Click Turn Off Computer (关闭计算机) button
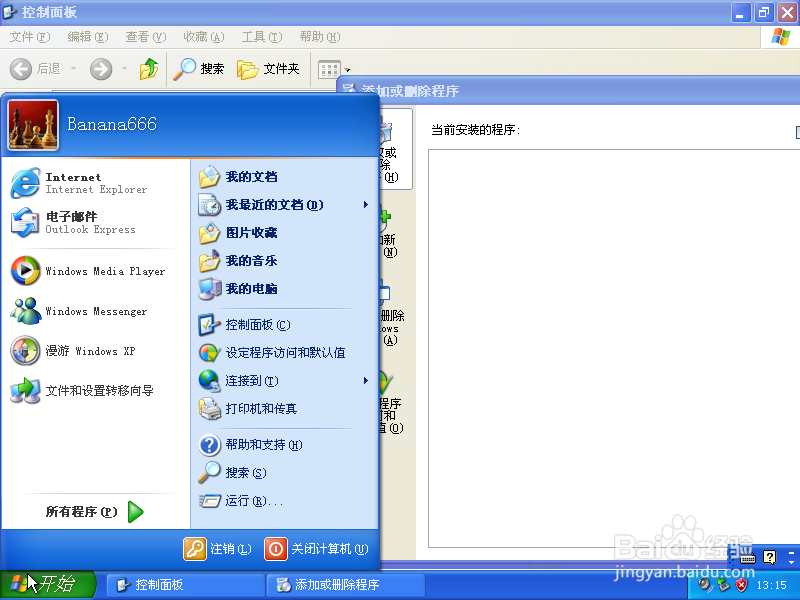 pos(316,549)
